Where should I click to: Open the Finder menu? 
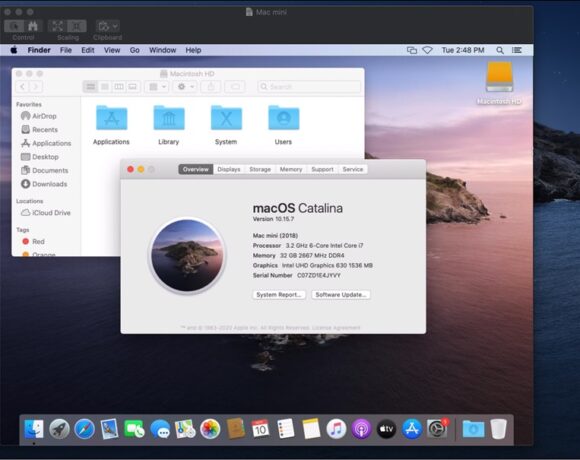(39, 50)
